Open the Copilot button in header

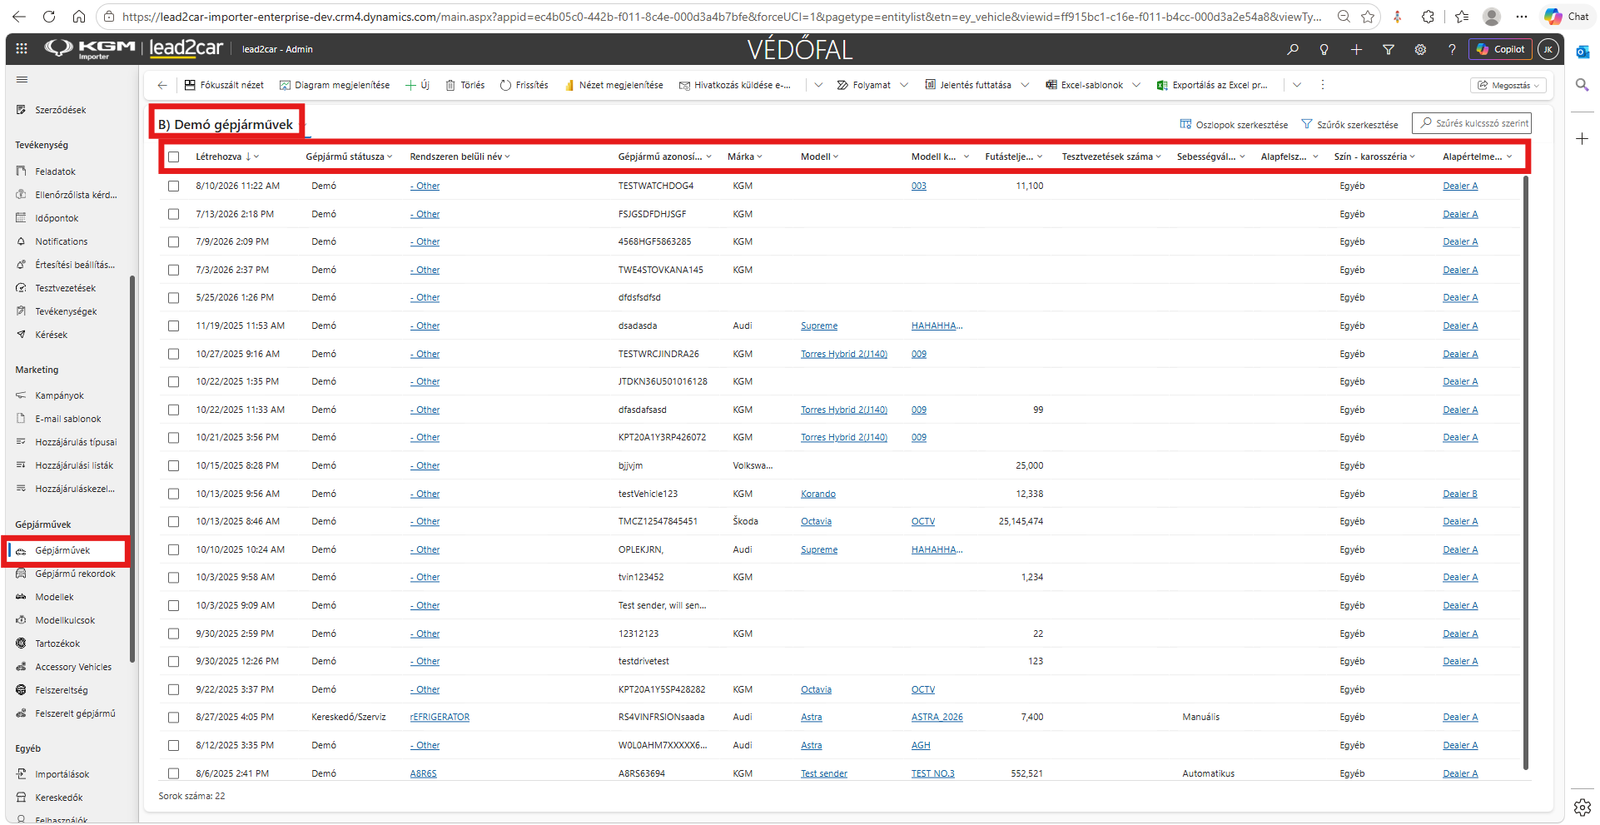tap(1500, 49)
